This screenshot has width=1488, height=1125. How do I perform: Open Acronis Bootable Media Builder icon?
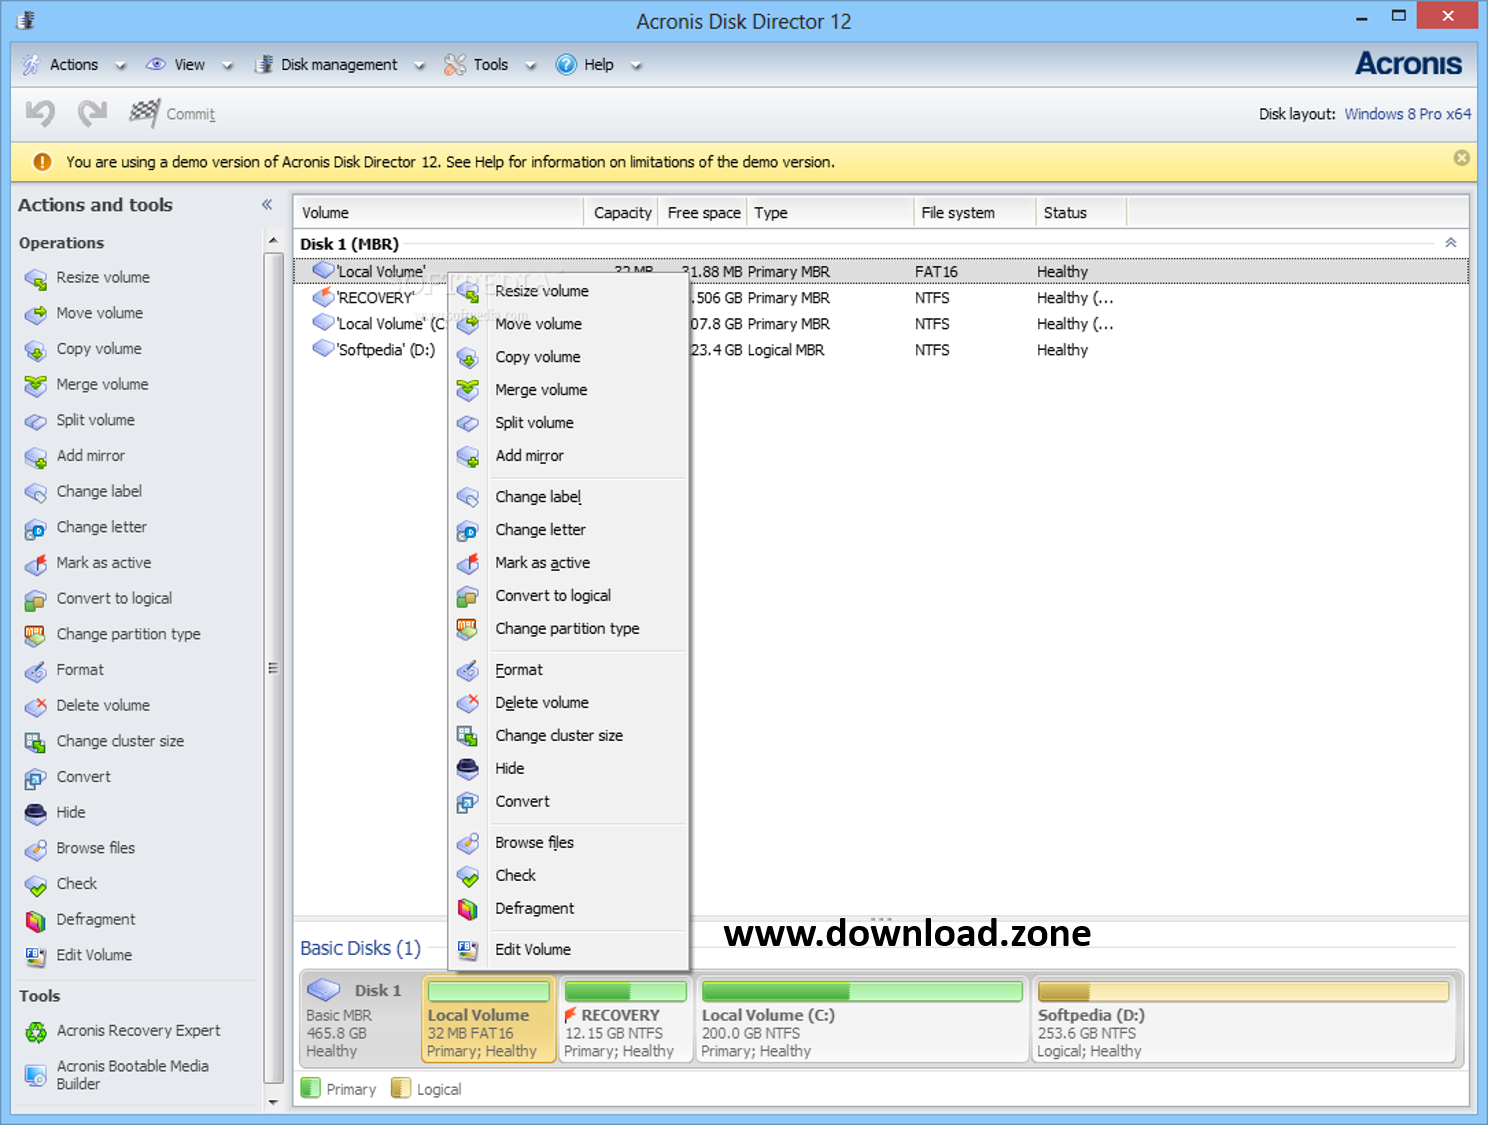[x=36, y=1075]
